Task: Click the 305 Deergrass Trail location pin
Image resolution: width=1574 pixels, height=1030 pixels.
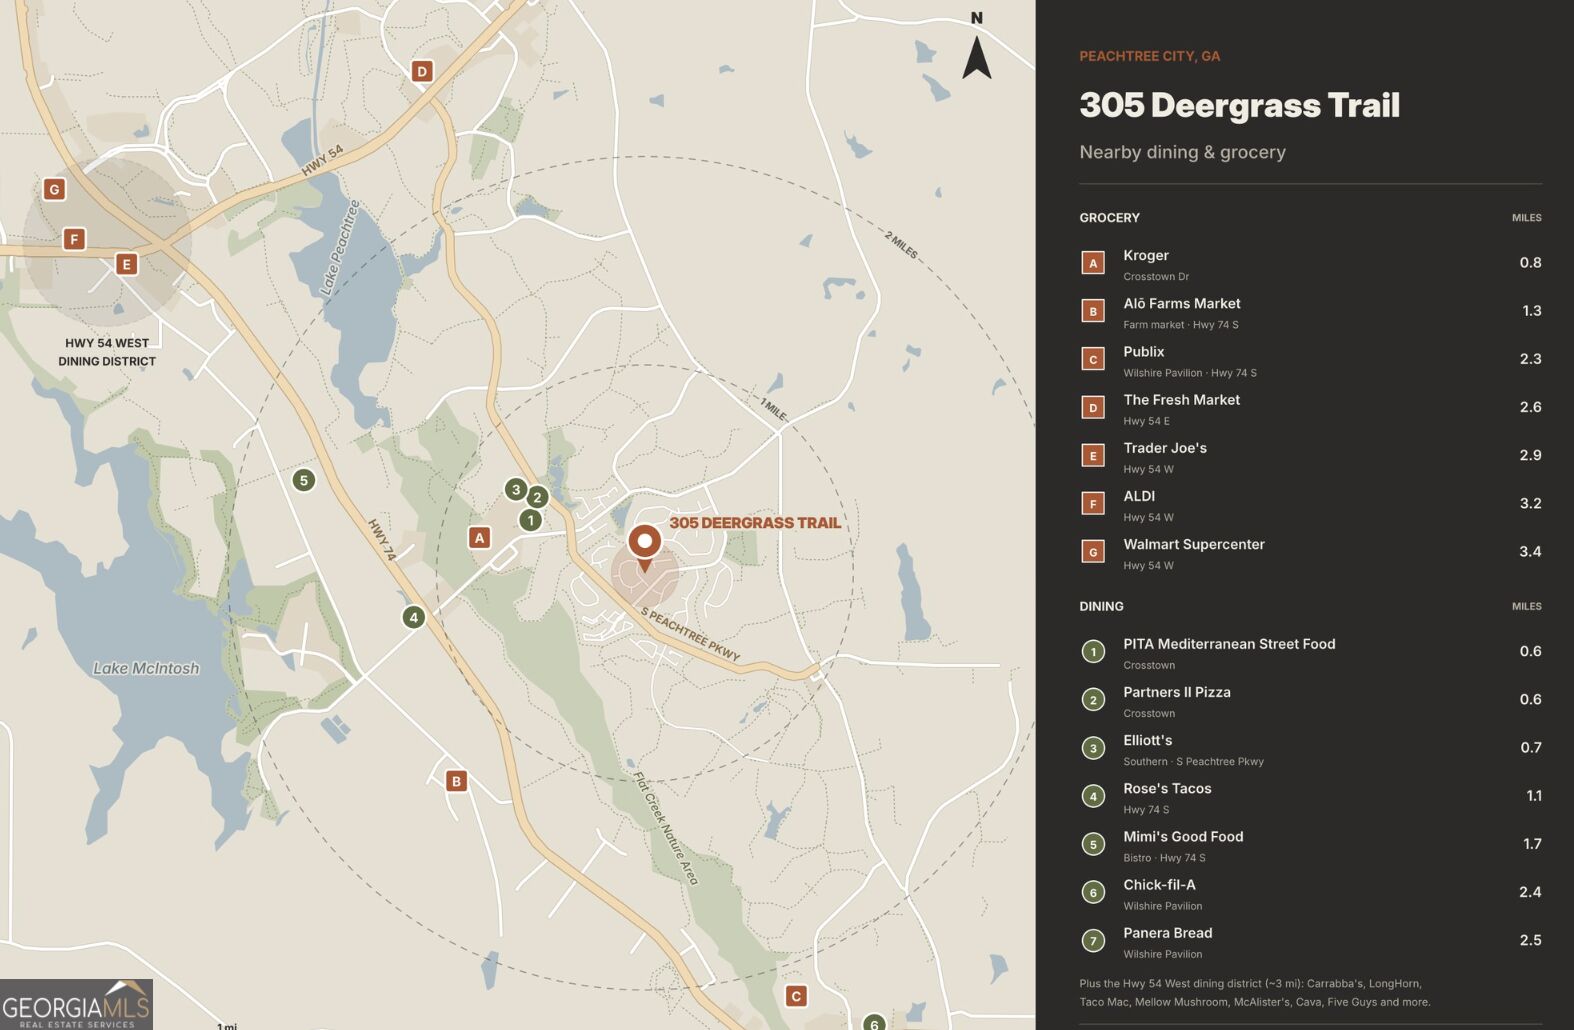Action: tap(645, 548)
